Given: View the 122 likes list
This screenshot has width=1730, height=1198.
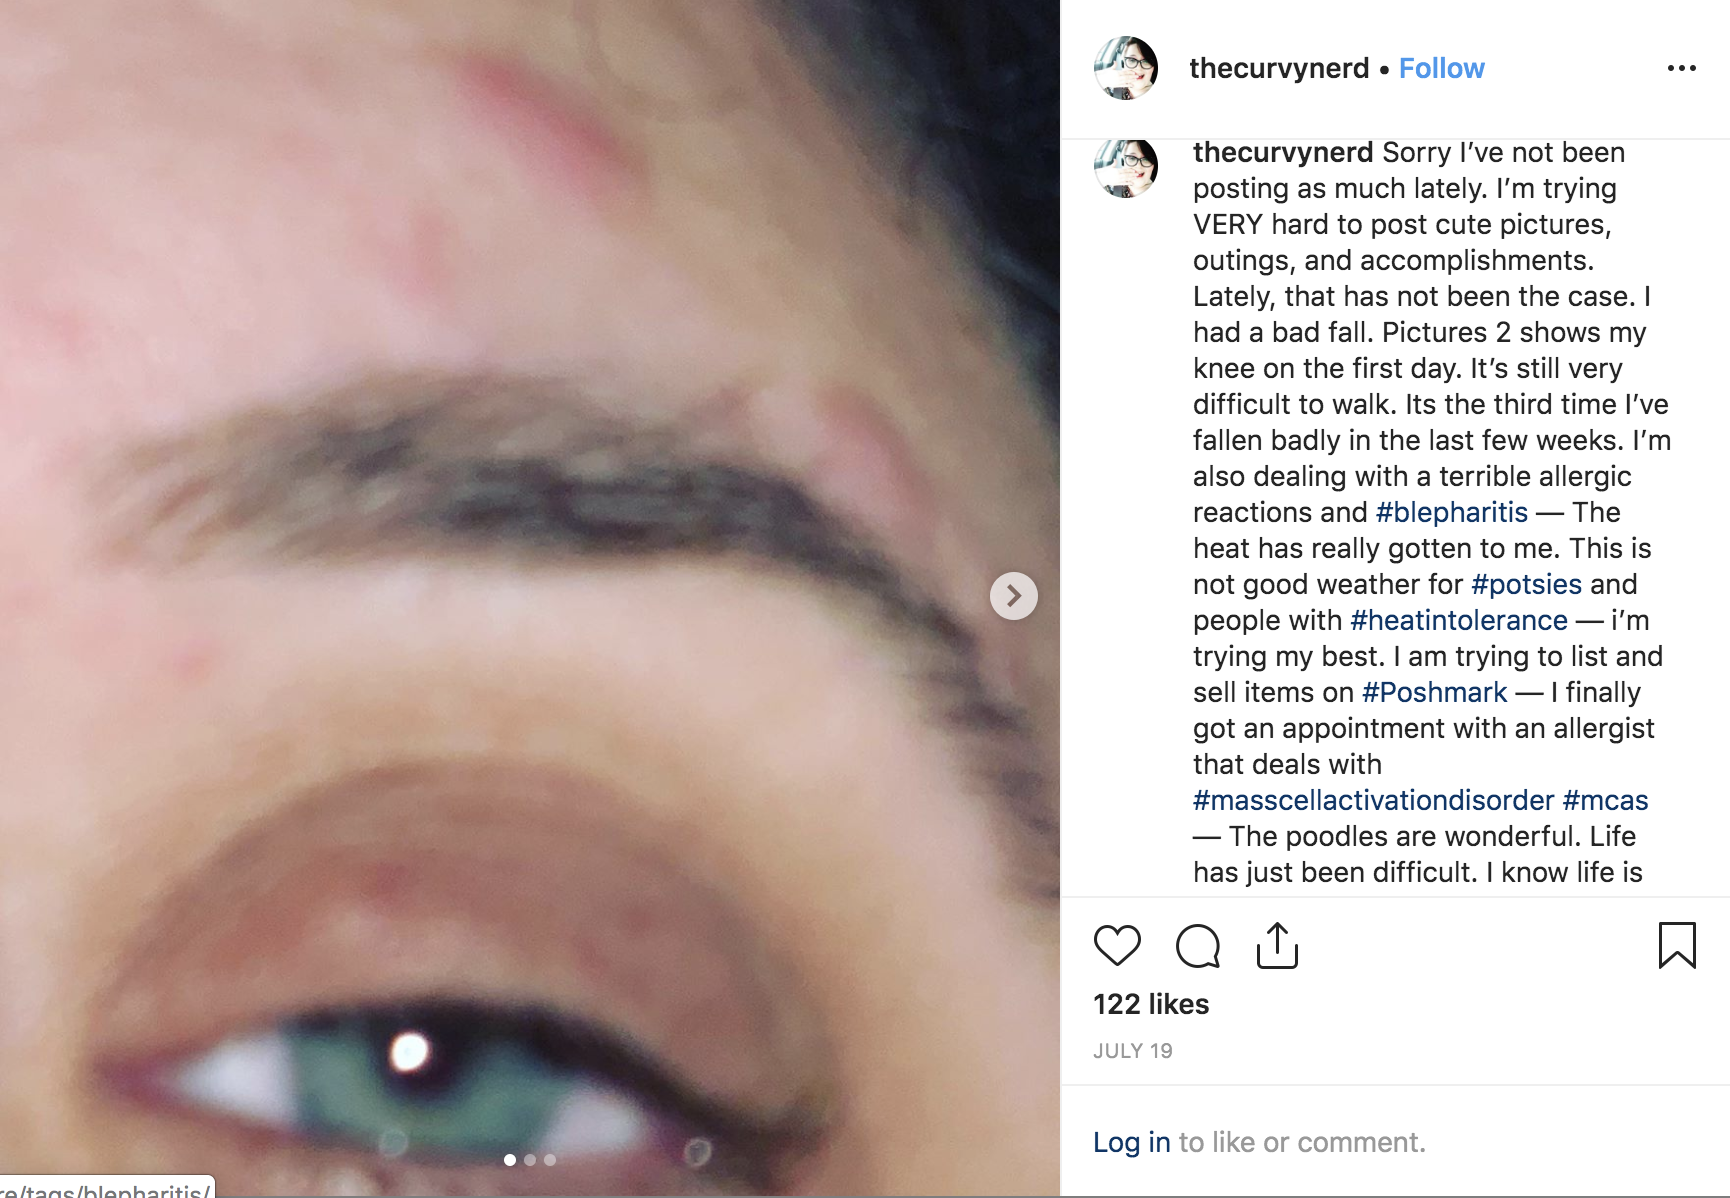Looking at the screenshot, I should [1151, 1004].
